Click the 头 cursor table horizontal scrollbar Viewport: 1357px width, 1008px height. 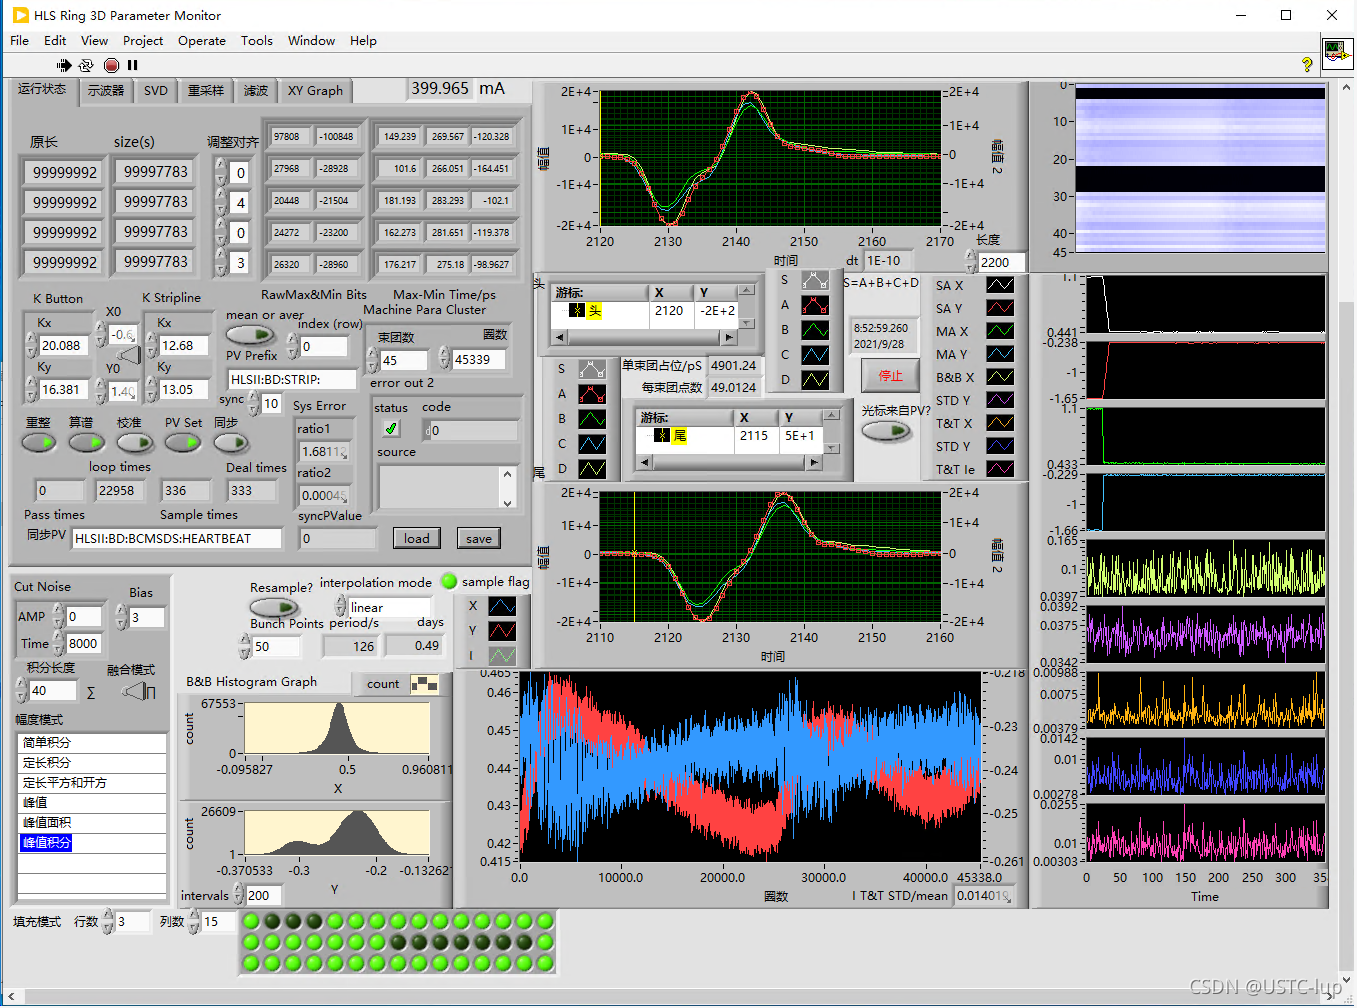coord(645,338)
